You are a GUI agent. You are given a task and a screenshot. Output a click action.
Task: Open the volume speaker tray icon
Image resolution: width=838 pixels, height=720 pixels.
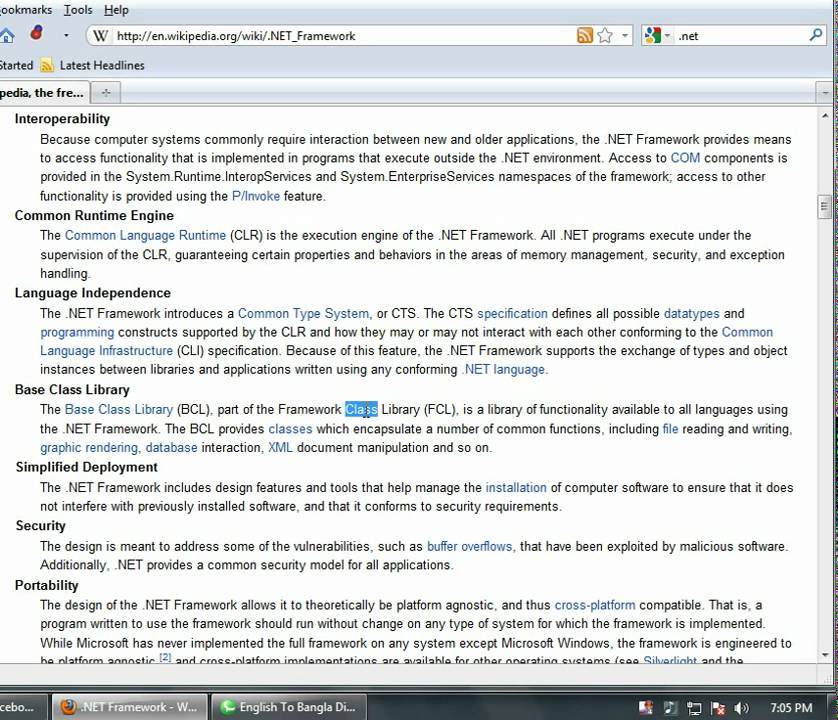click(x=742, y=708)
